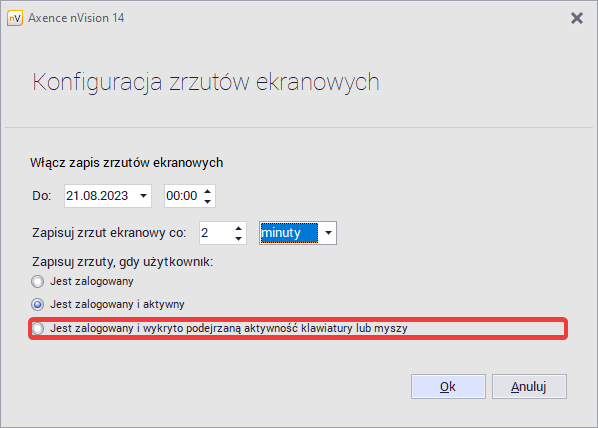Select 'Jest zalogowany i aktywny' radio button
Image resolution: width=598 pixels, height=428 pixels.
(x=37, y=304)
